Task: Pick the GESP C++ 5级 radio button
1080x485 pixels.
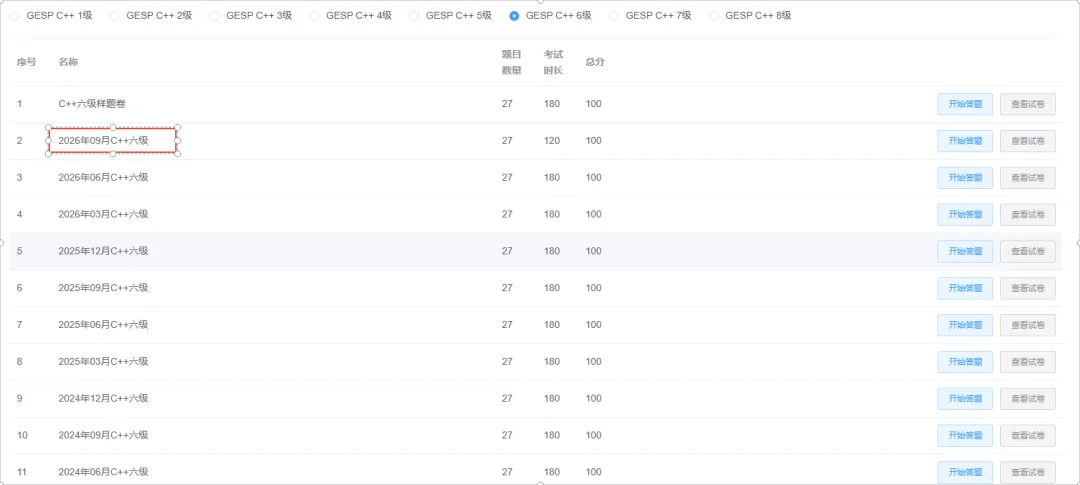Action: pyautogui.click(x=414, y=16)
